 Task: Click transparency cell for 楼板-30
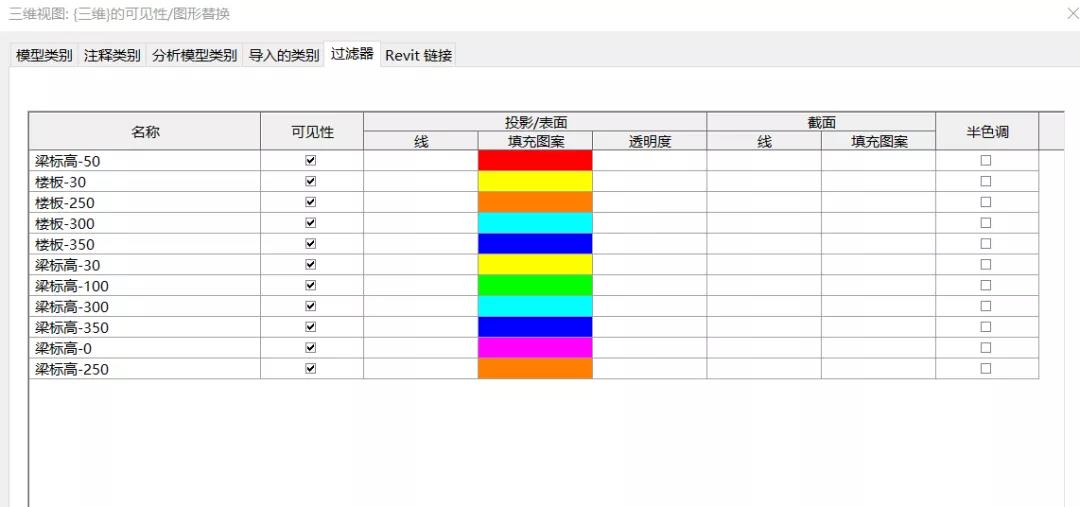pyautogui.click(x=650, y=181)
